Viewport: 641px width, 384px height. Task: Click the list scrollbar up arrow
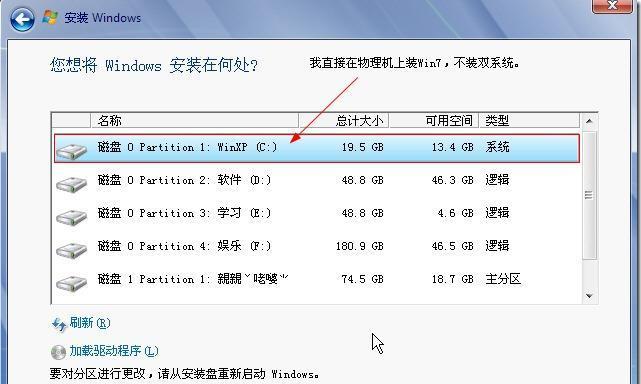click(589, 121)
